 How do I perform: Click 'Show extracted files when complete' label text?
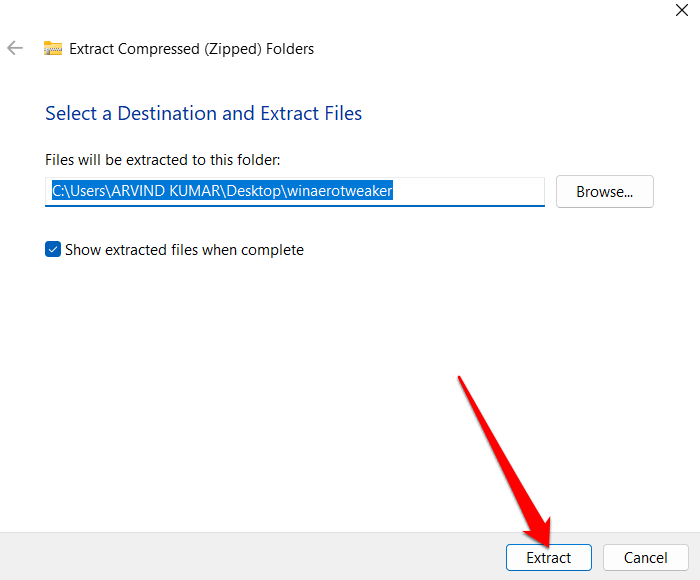(x=184, y=250)
